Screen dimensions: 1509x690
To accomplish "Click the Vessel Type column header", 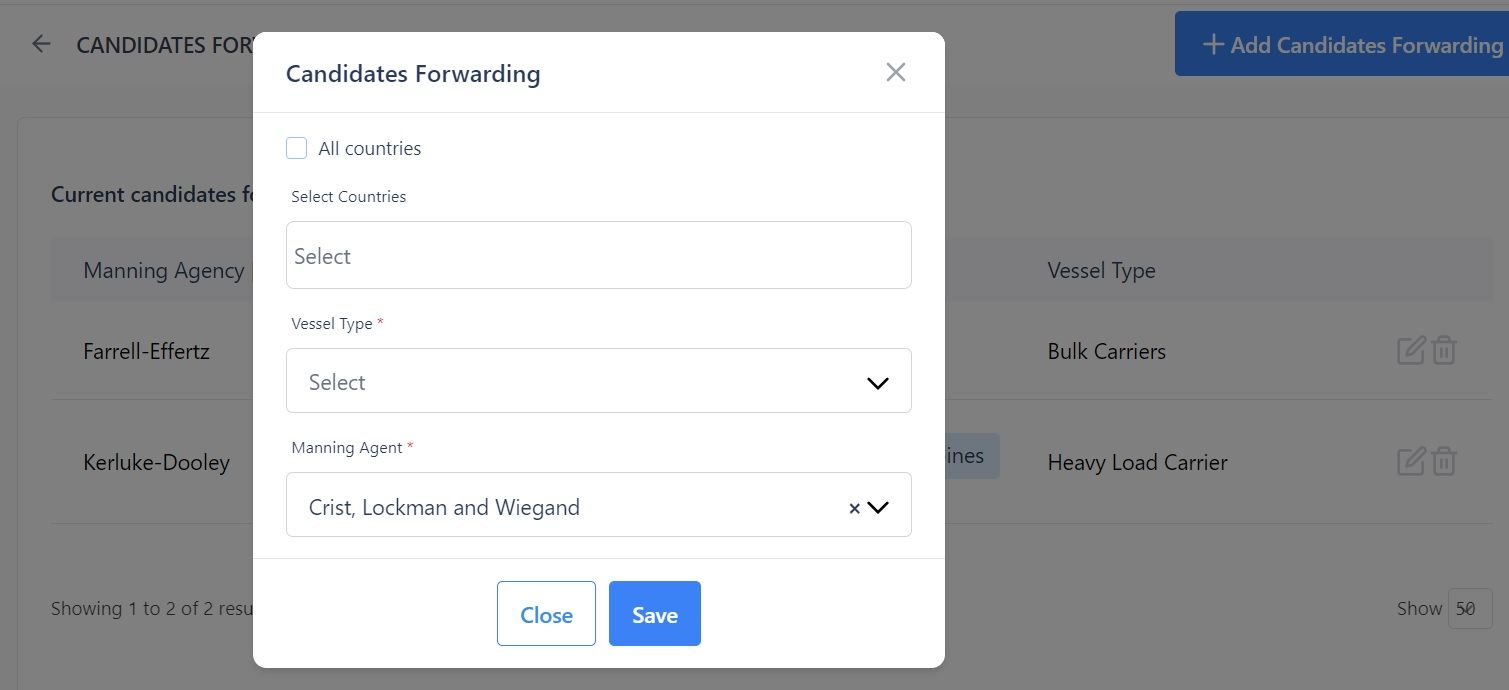I will click(x=1101, y=270).
